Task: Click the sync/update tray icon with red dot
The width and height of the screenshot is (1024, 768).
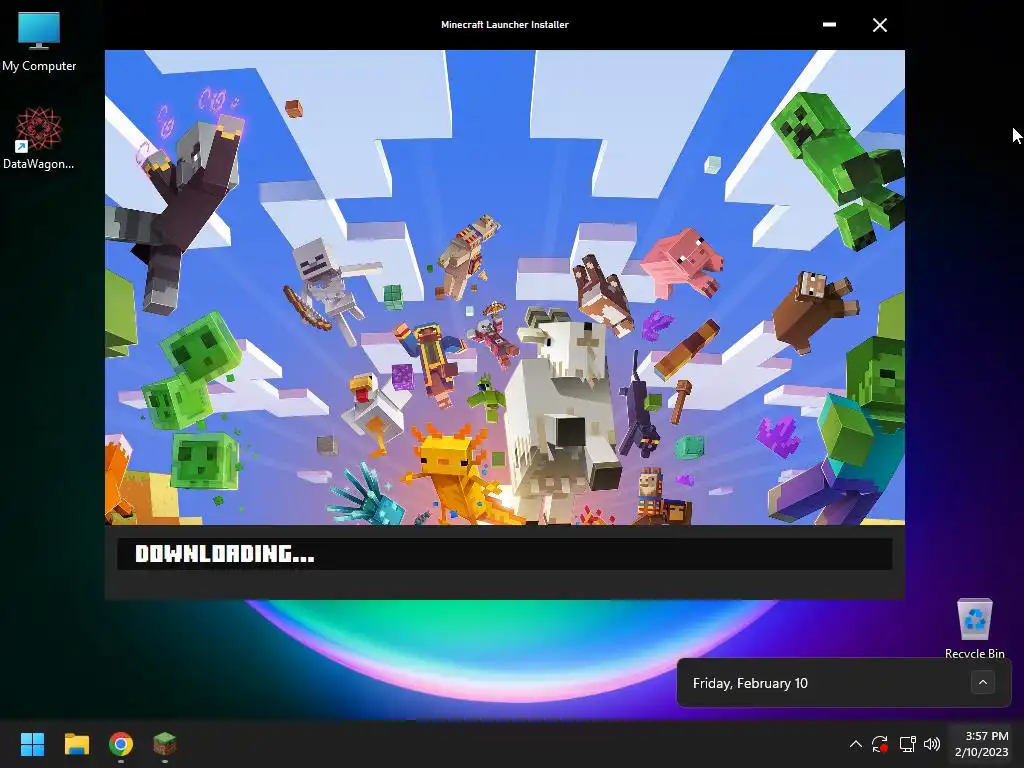Action: (880, 744)
